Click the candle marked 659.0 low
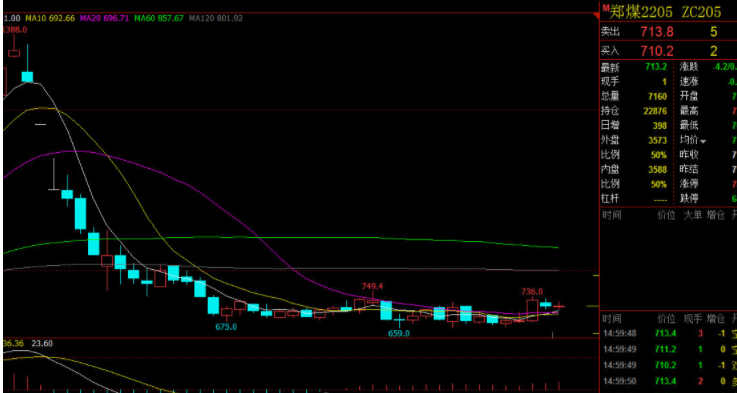This screenshot has width=737, height=393. (x=400, y=322)
